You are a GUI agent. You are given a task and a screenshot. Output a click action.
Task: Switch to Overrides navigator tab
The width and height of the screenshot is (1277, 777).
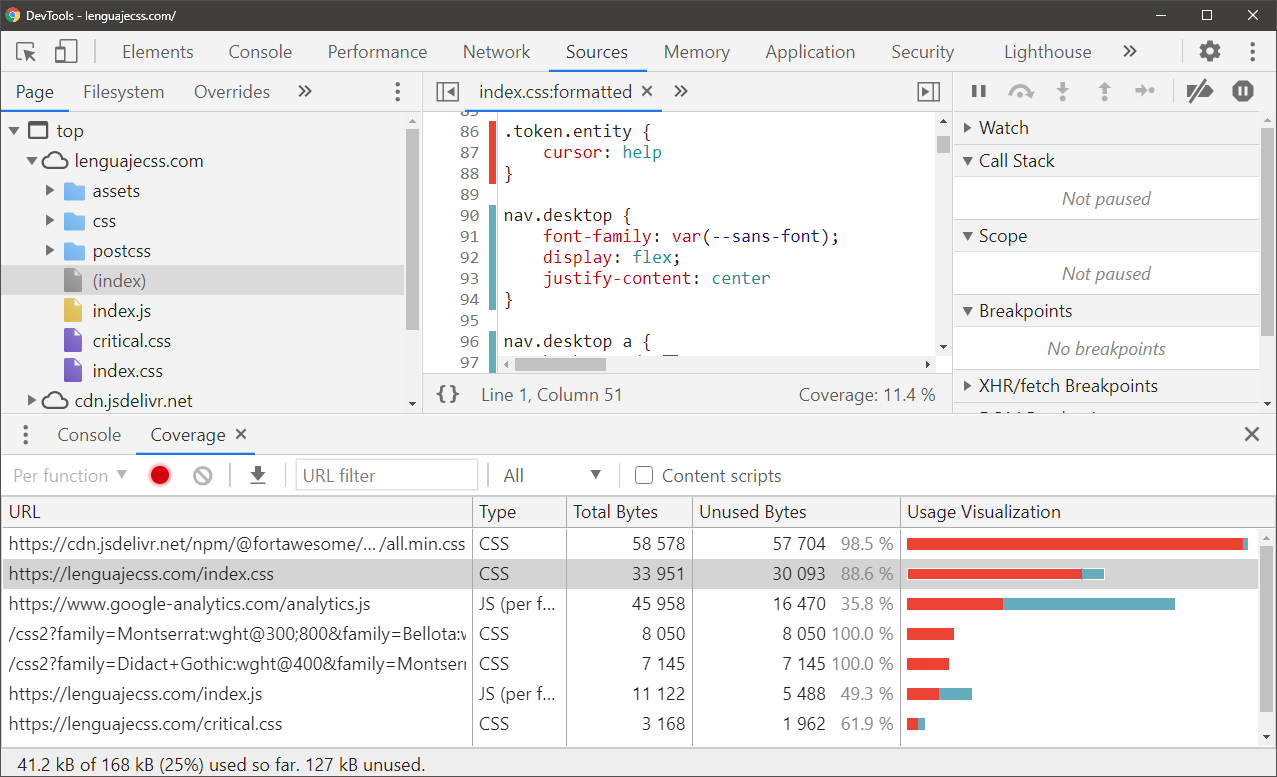[232, 92]
